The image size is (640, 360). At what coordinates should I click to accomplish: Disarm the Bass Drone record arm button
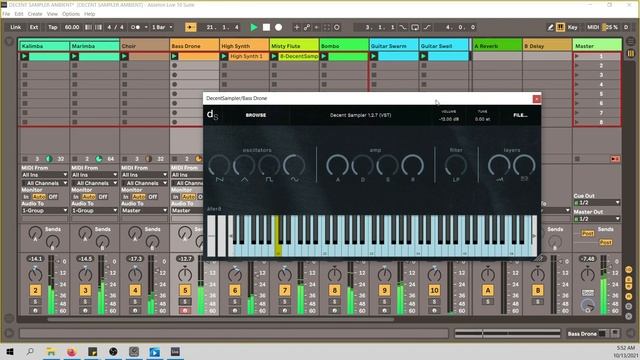coord(185,311)
